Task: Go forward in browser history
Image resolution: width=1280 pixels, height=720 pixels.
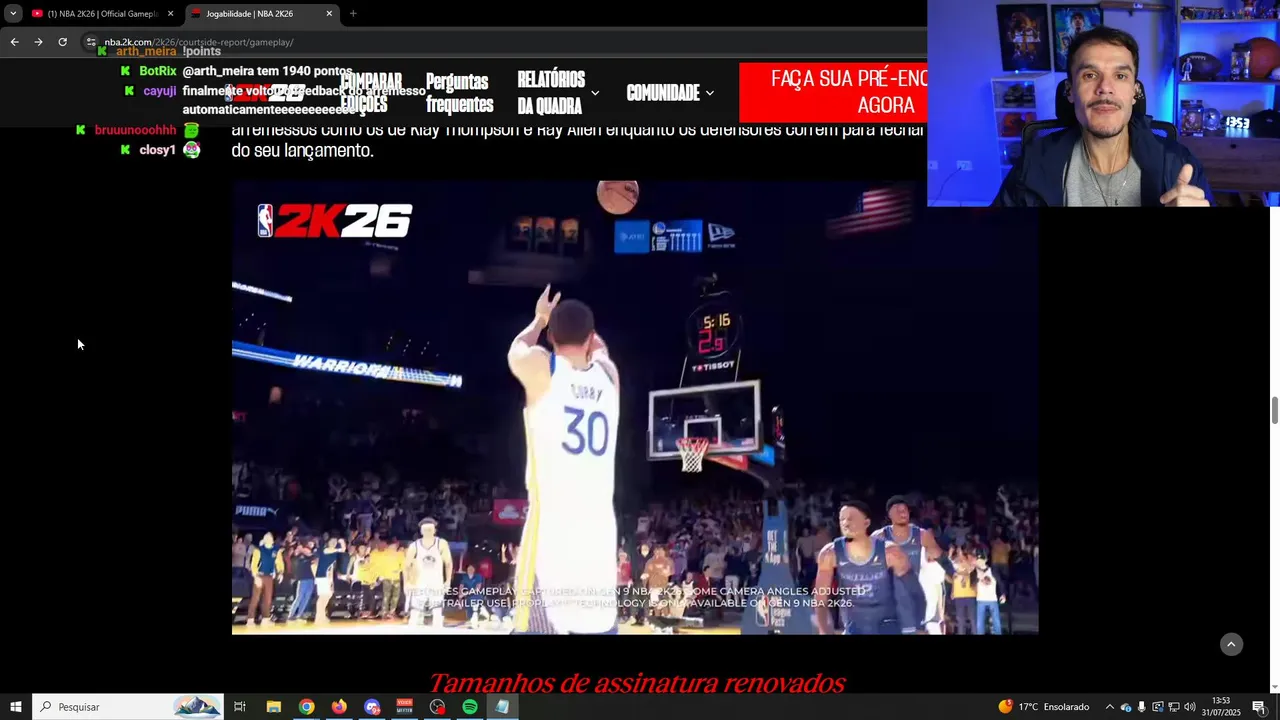Action: (38, 42)
